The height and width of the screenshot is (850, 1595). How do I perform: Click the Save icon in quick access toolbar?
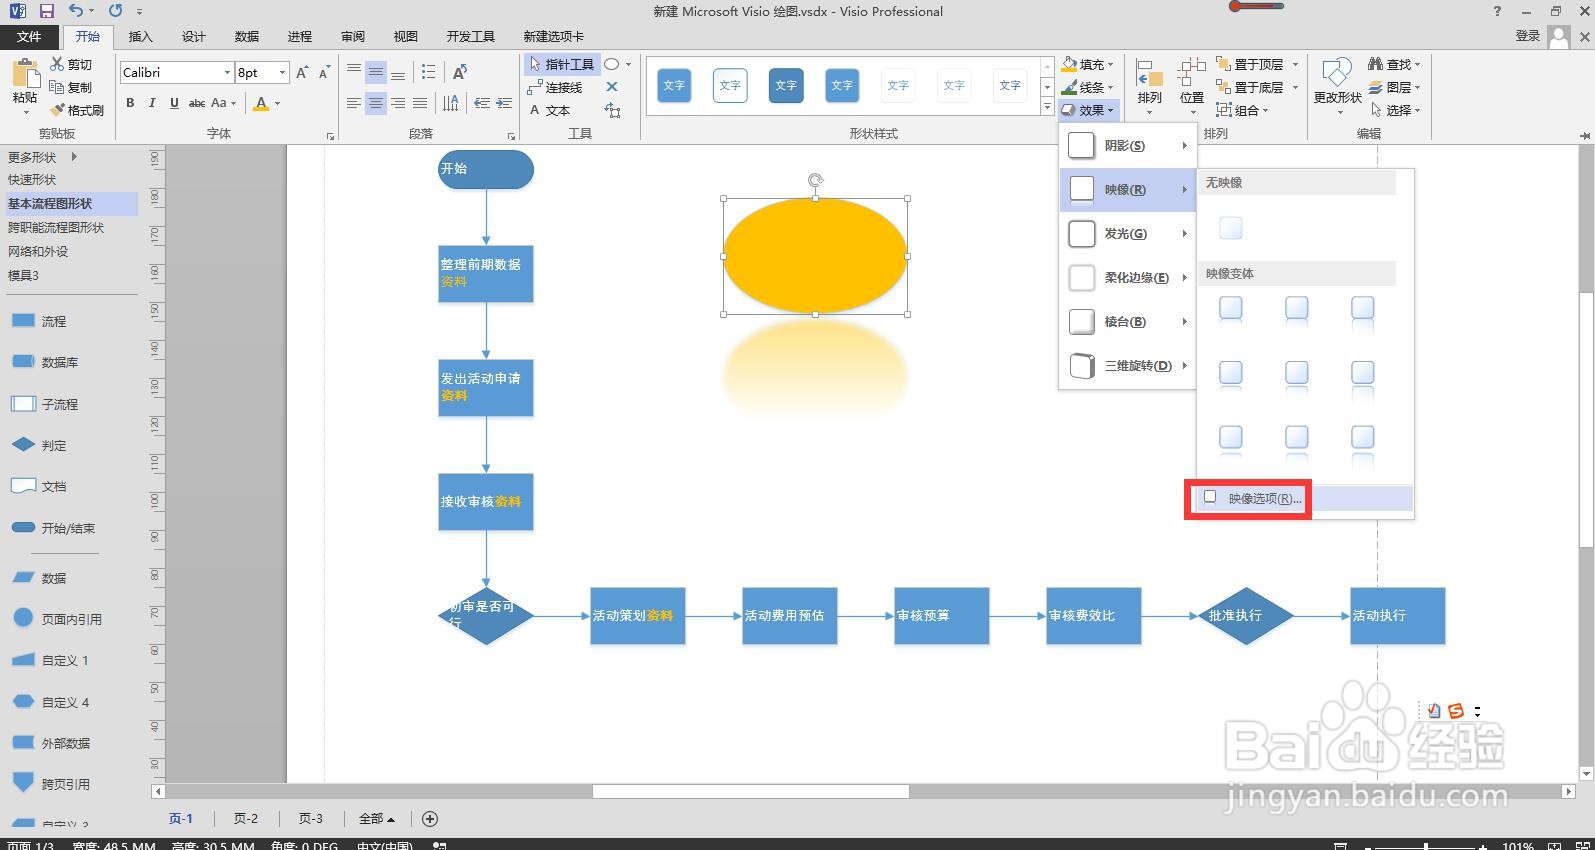pos(46,11)
